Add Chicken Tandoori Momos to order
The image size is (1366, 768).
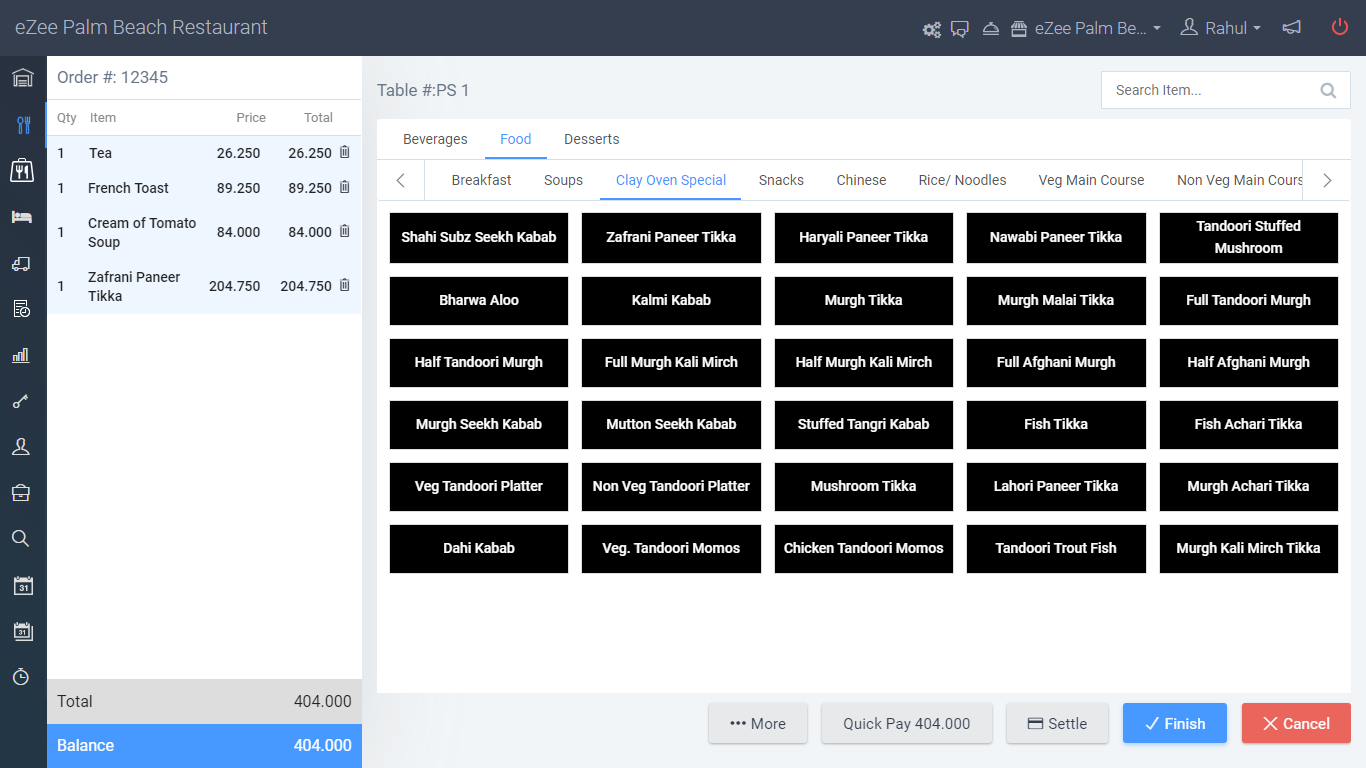click(x=864, y=548)
